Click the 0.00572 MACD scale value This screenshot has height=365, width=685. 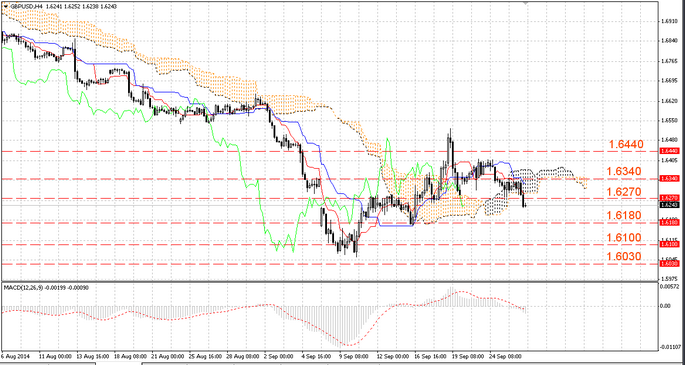[x=671, y=286]
